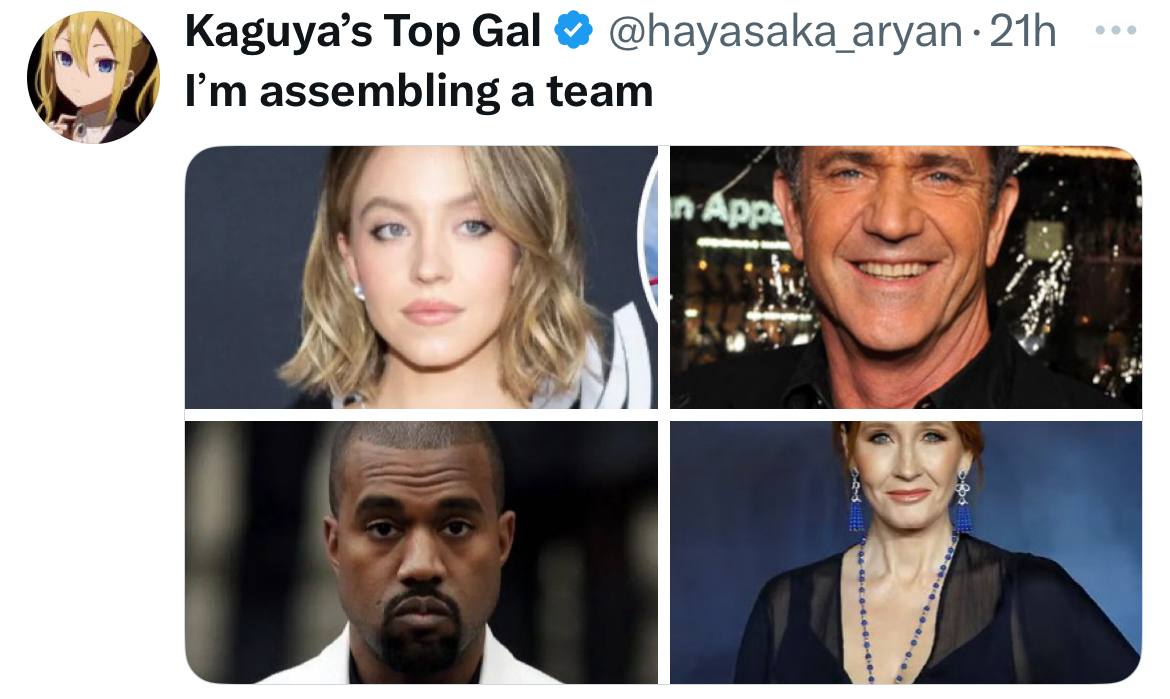This screenshot has width=1170, height=699.
Task: Click the partial circular overlay beside blonde woman photo
Action: 648,239
